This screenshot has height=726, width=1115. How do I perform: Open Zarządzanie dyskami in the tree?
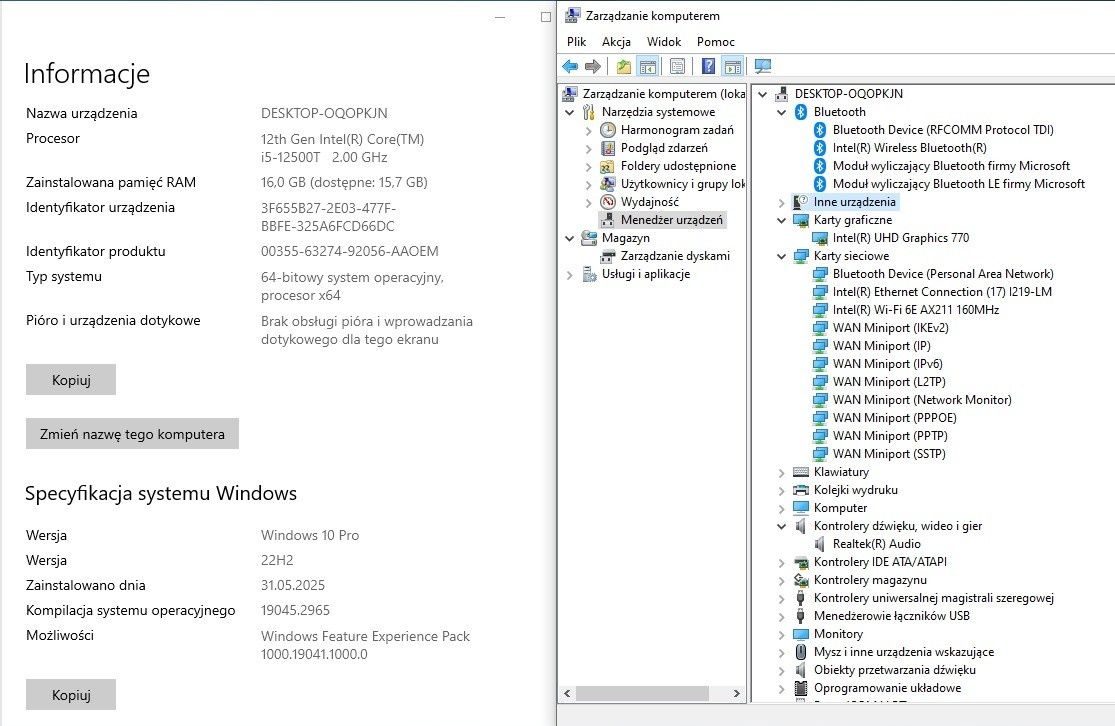point(675,256)
